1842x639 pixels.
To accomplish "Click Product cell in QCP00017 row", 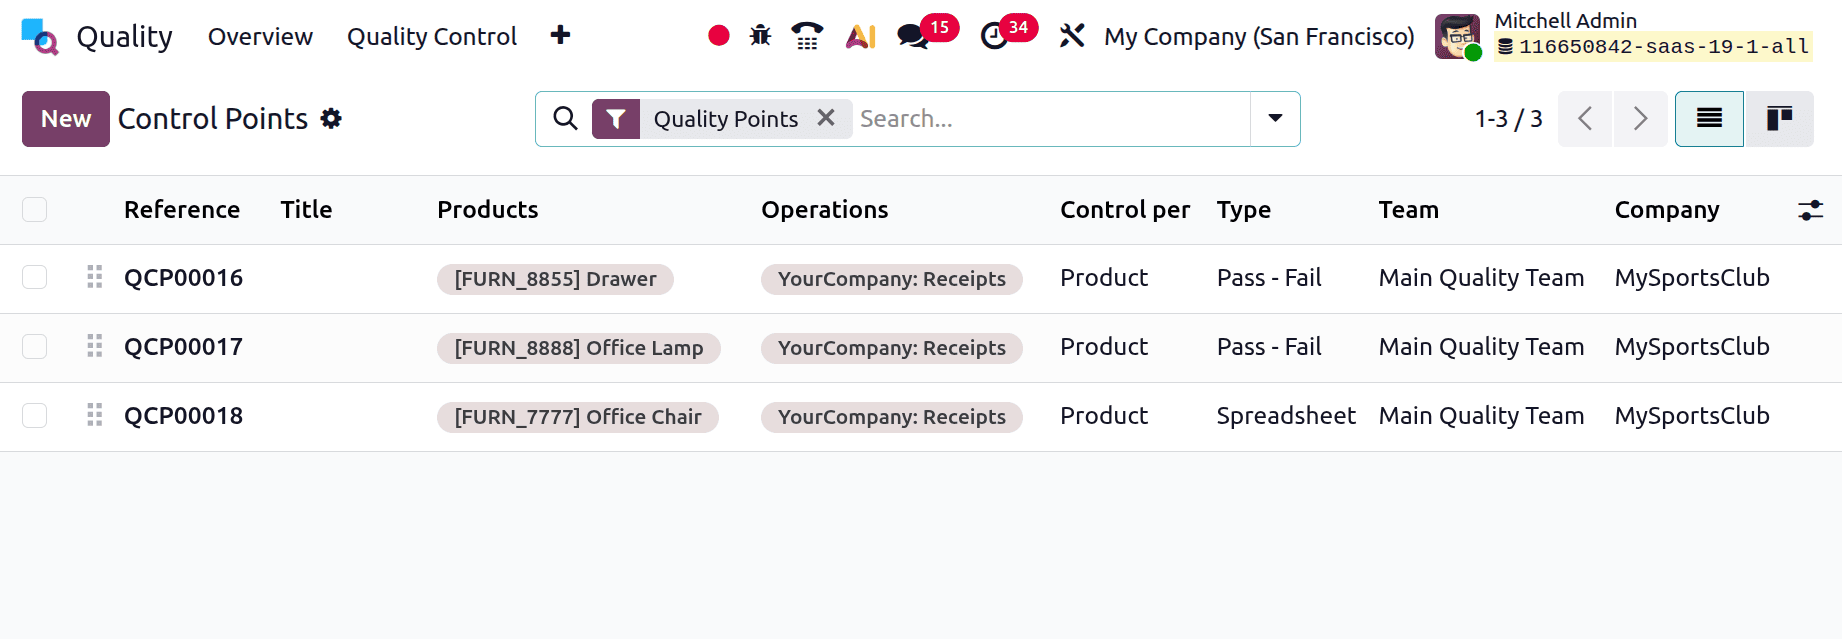I will [1104, 347].
